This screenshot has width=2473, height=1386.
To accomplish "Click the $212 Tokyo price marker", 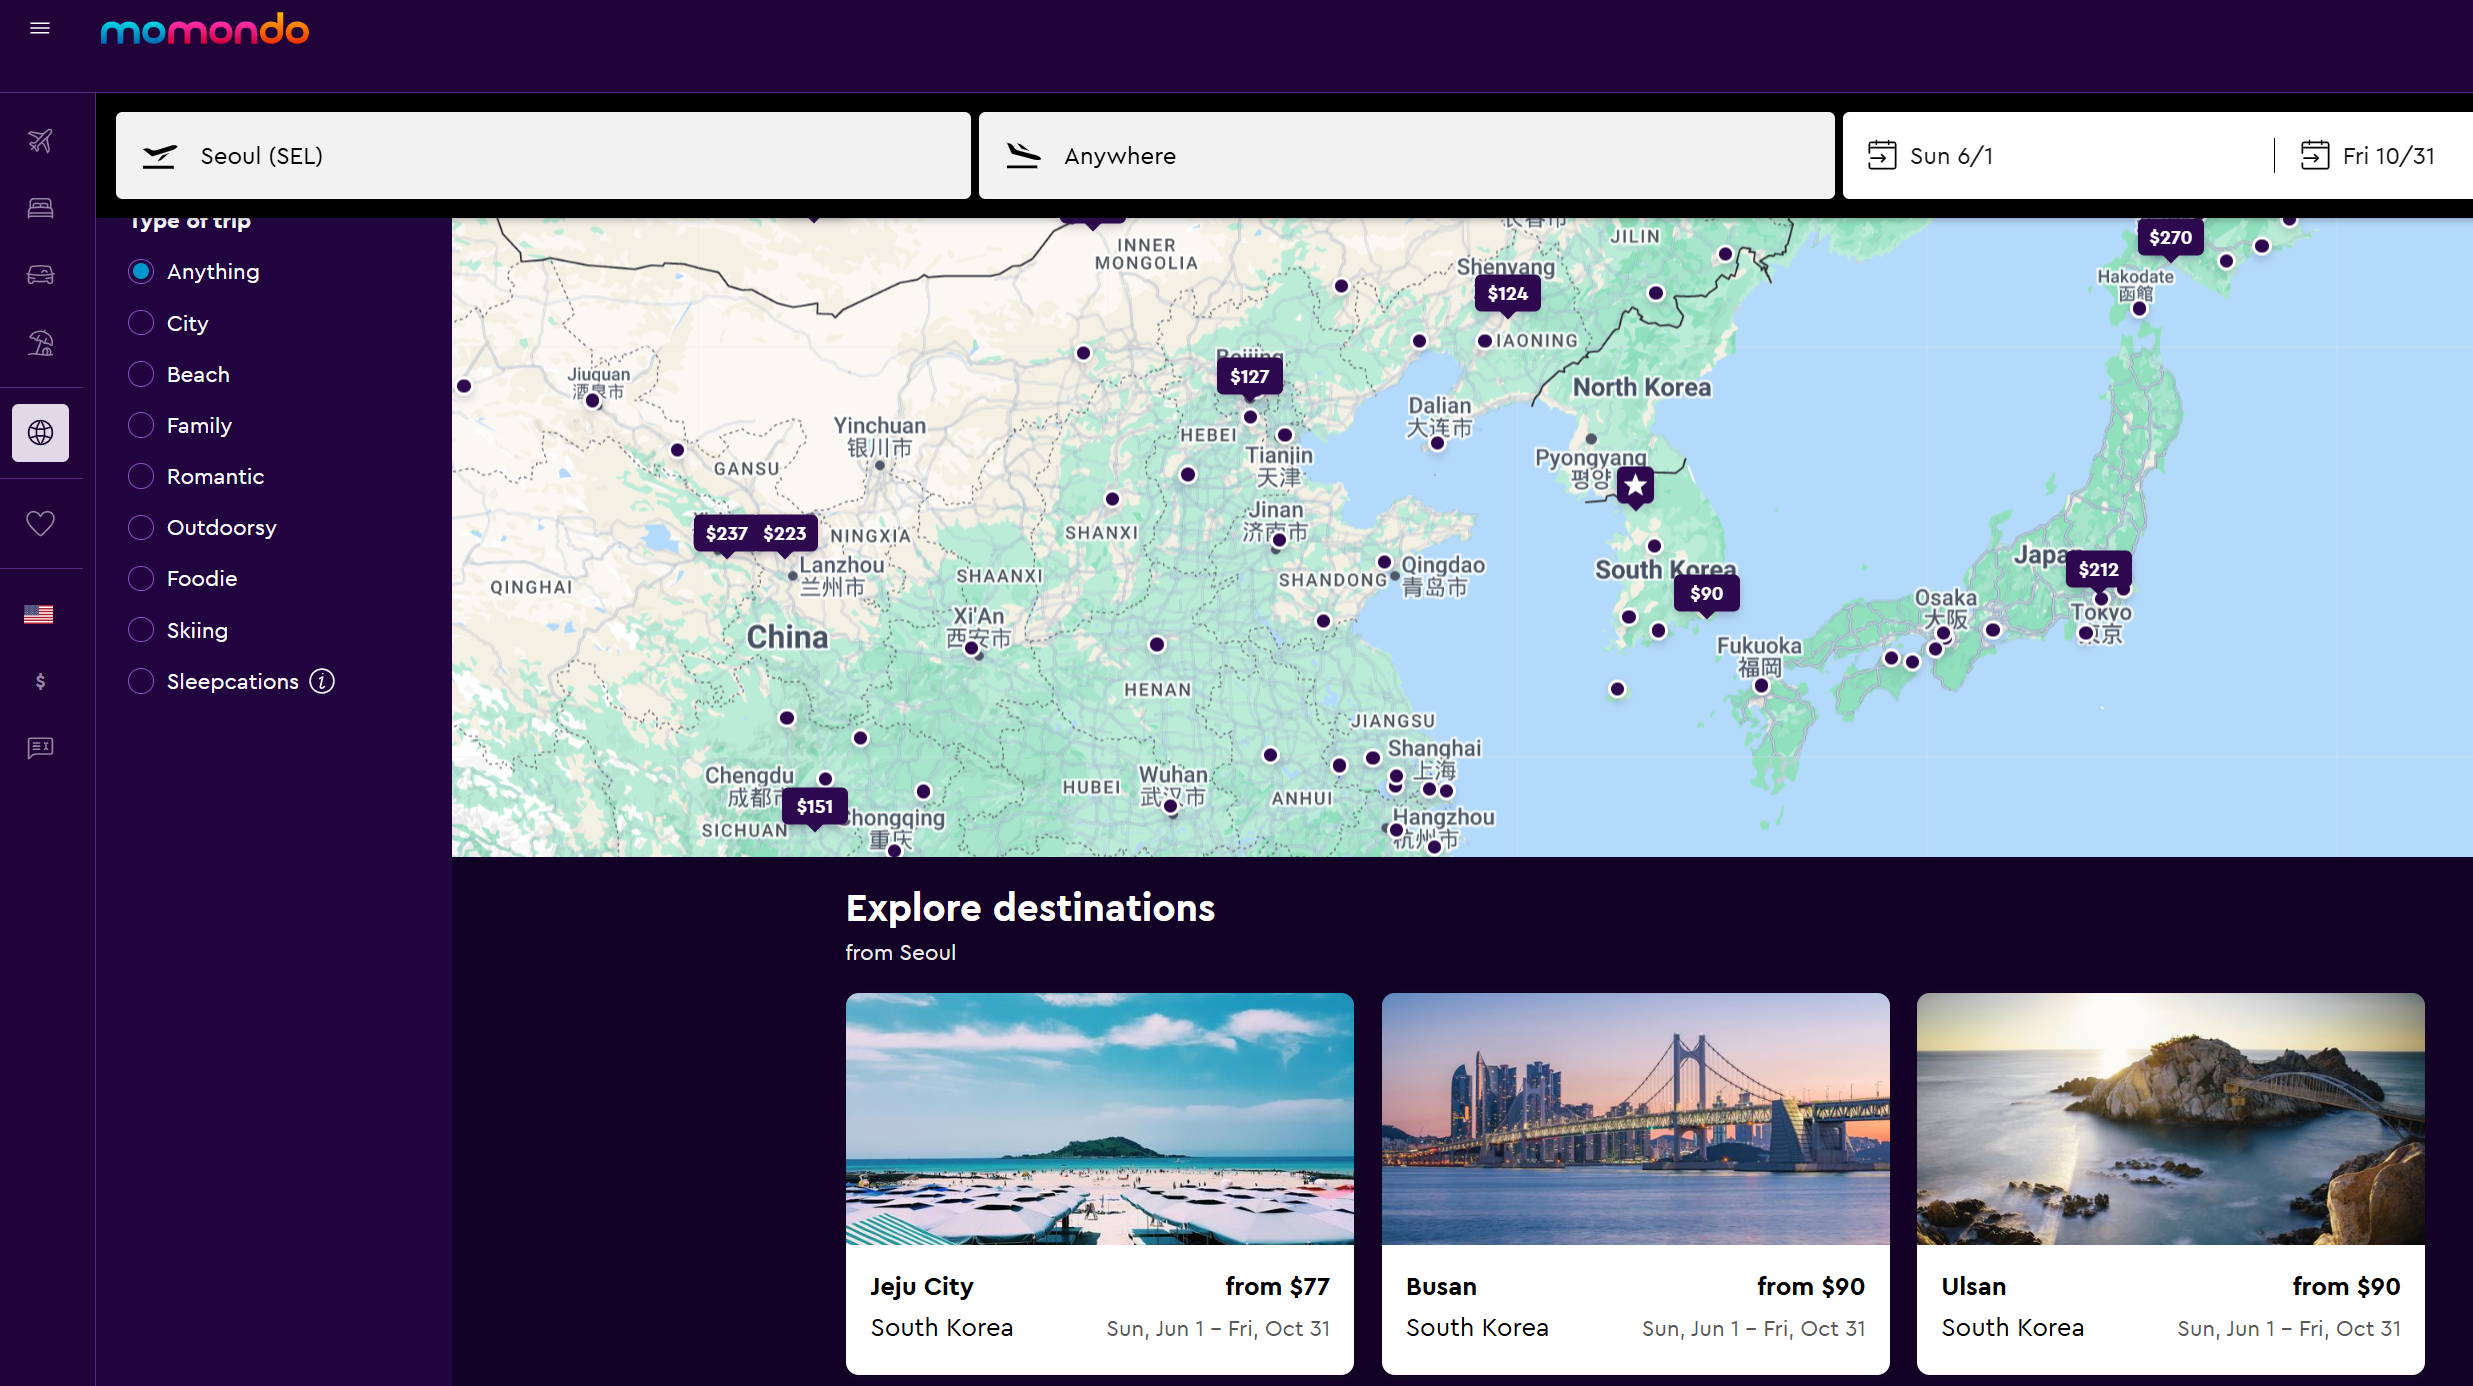I will pyautogui.click(x=2098, y=569).
